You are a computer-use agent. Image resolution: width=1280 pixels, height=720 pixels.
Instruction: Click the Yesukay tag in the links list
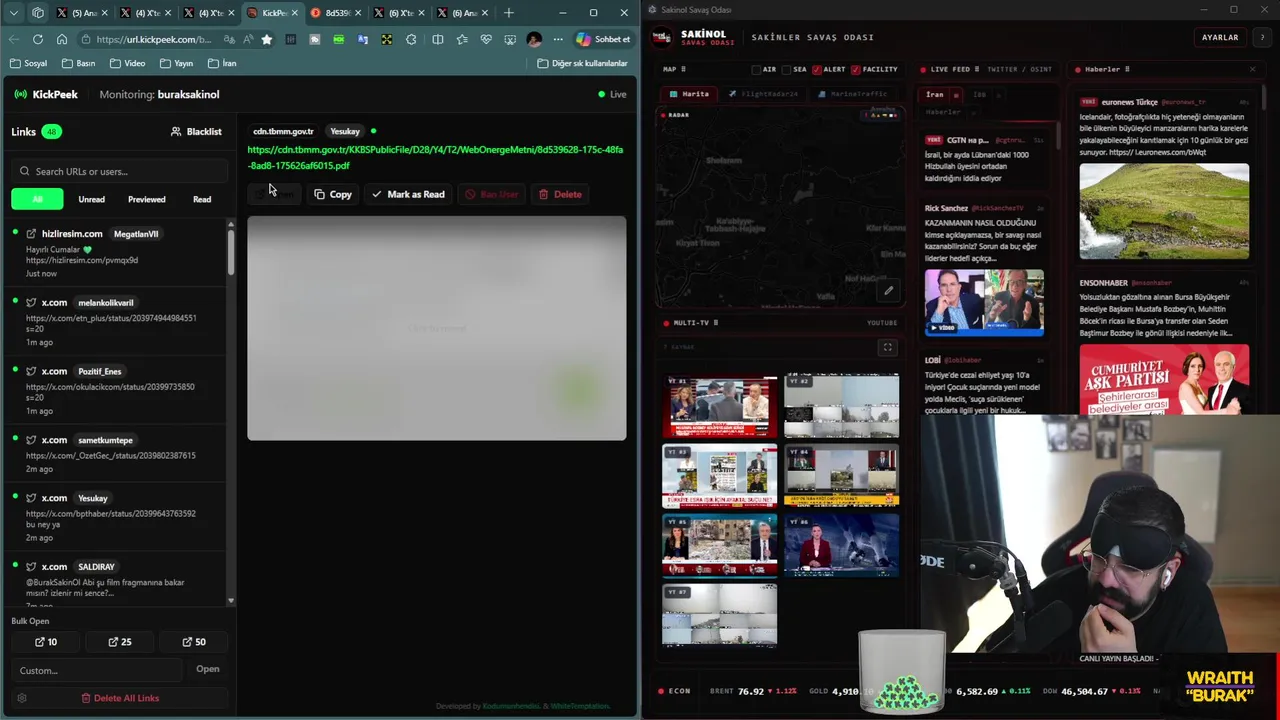pyautogui.click(x=93, y=498)
